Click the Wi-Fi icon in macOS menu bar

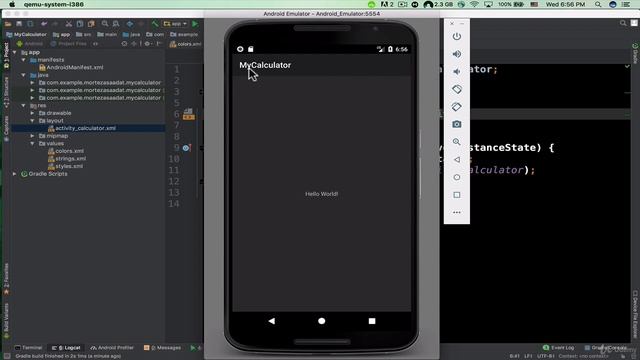(474, 4)
